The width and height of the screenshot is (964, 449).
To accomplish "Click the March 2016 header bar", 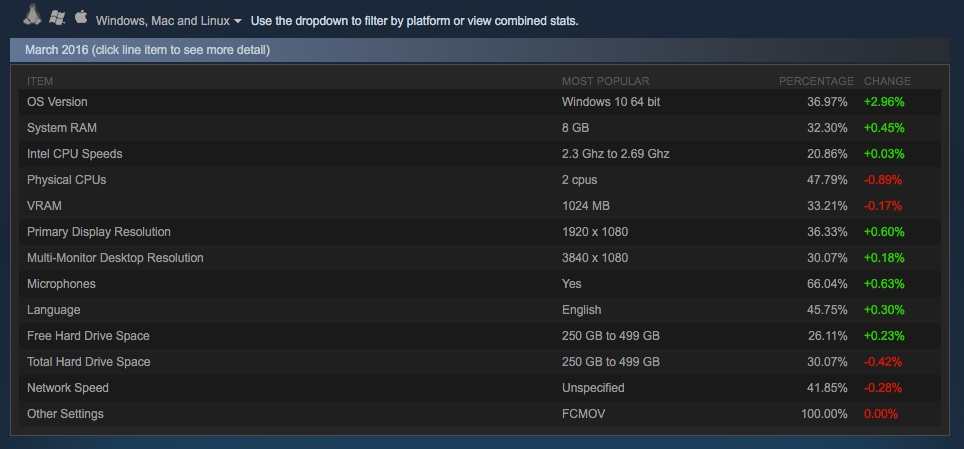I will point(480,50).
